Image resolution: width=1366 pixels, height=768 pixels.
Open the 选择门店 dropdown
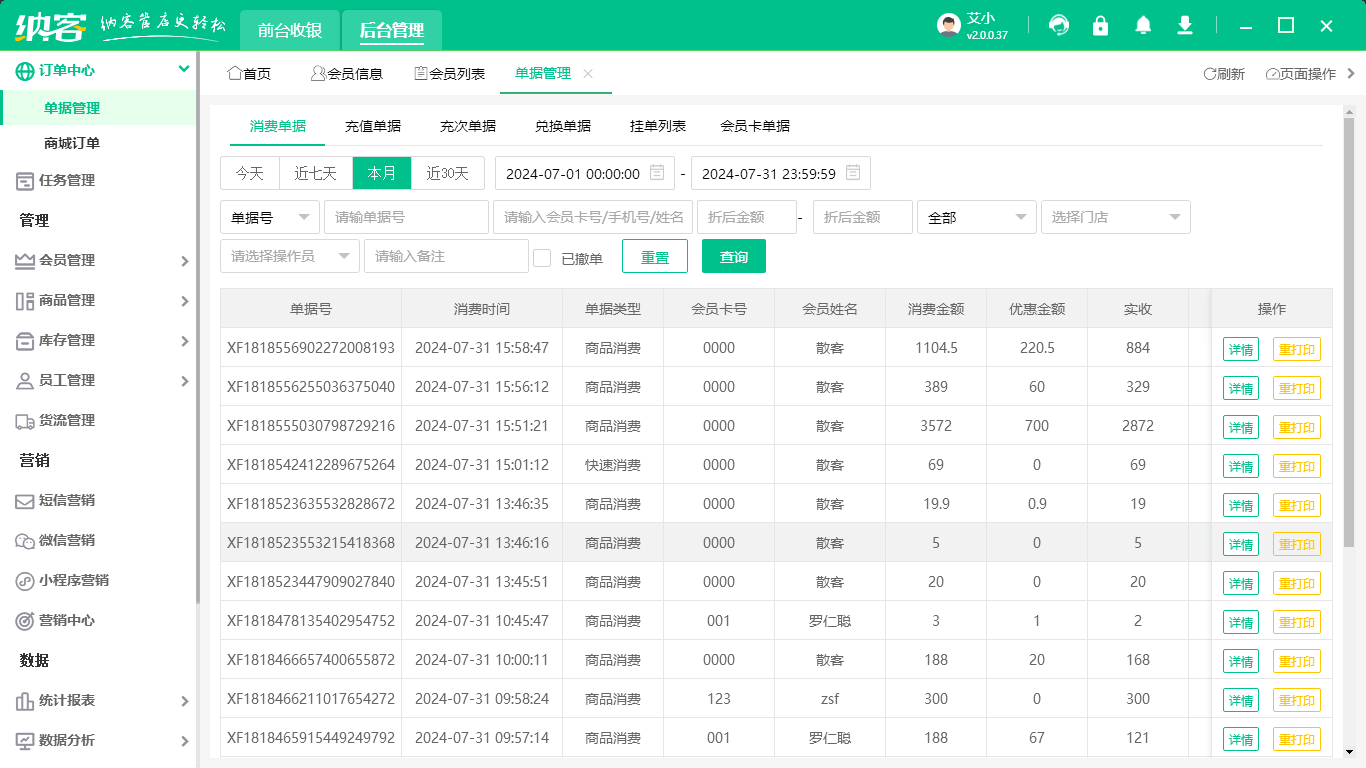[1115, 217]
